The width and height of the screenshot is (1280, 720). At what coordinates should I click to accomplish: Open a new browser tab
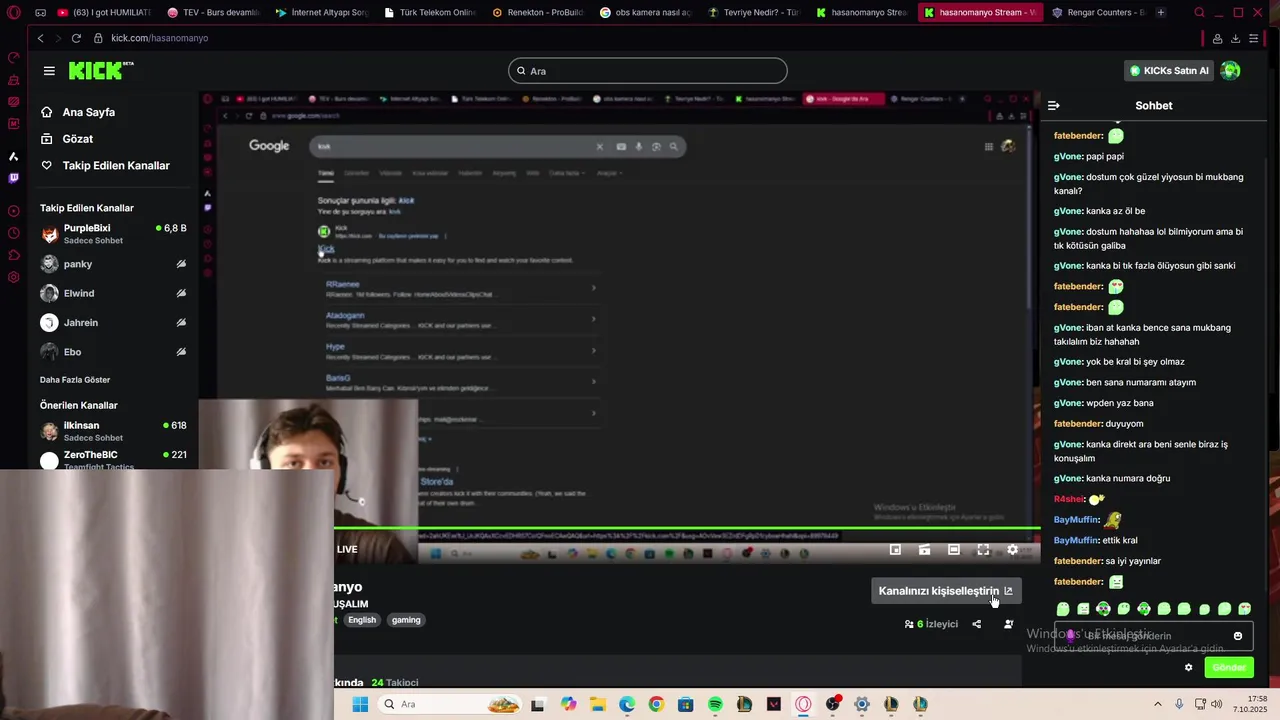[x=1160, y=13]
